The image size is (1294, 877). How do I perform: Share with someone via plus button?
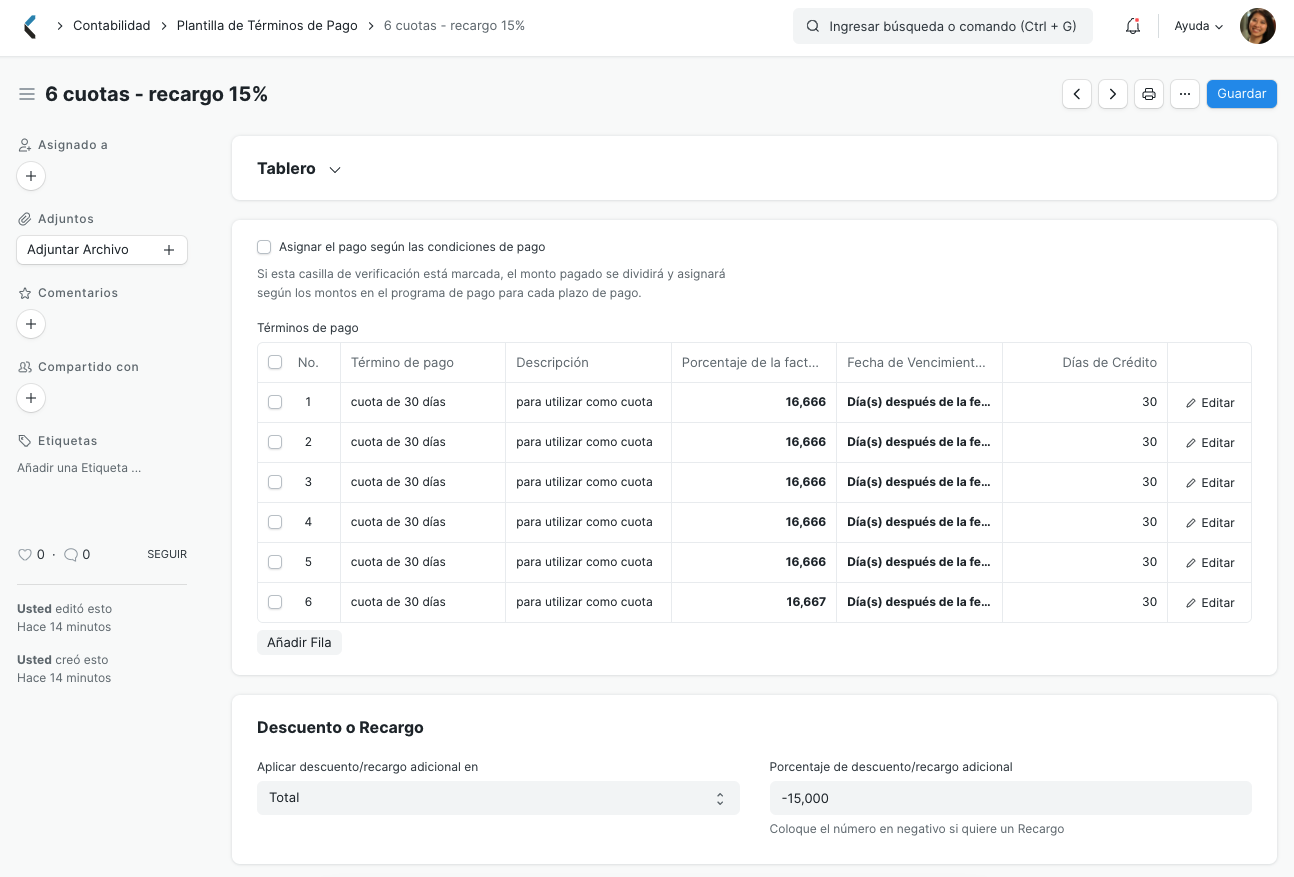point(31,398)
